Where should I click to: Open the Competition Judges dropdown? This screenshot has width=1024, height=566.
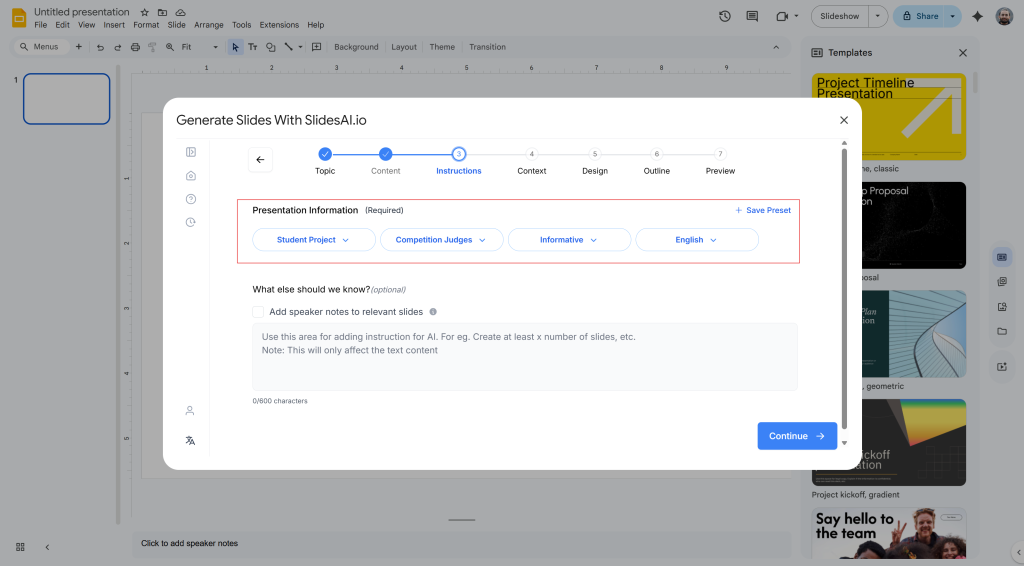click(441, 240)
